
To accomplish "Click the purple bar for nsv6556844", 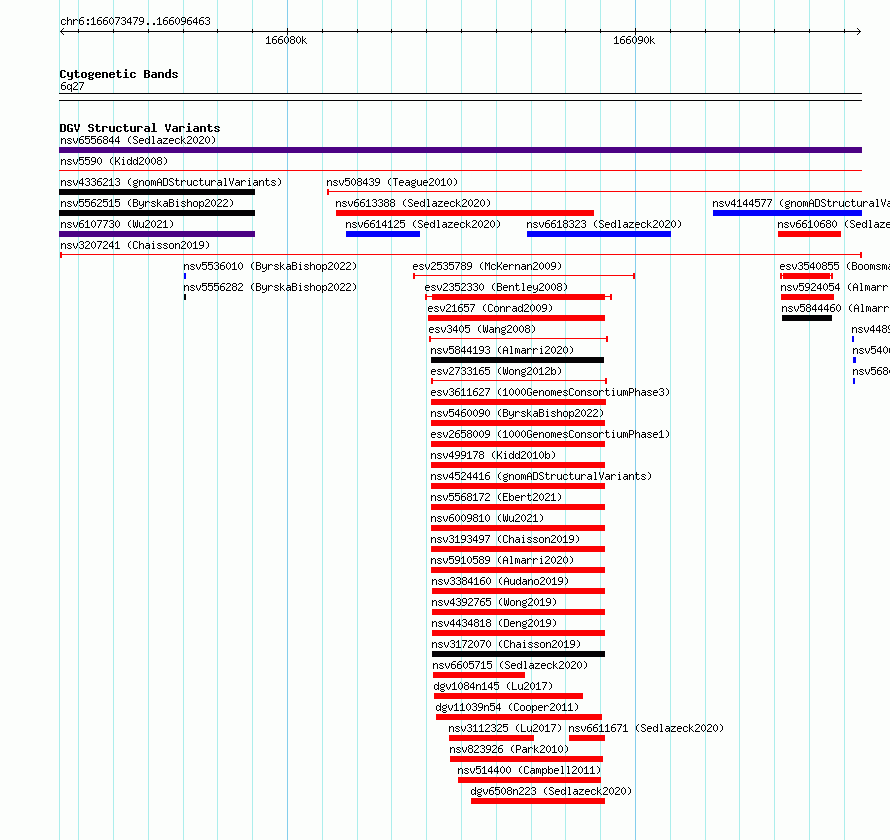I will tap(460, 150).
